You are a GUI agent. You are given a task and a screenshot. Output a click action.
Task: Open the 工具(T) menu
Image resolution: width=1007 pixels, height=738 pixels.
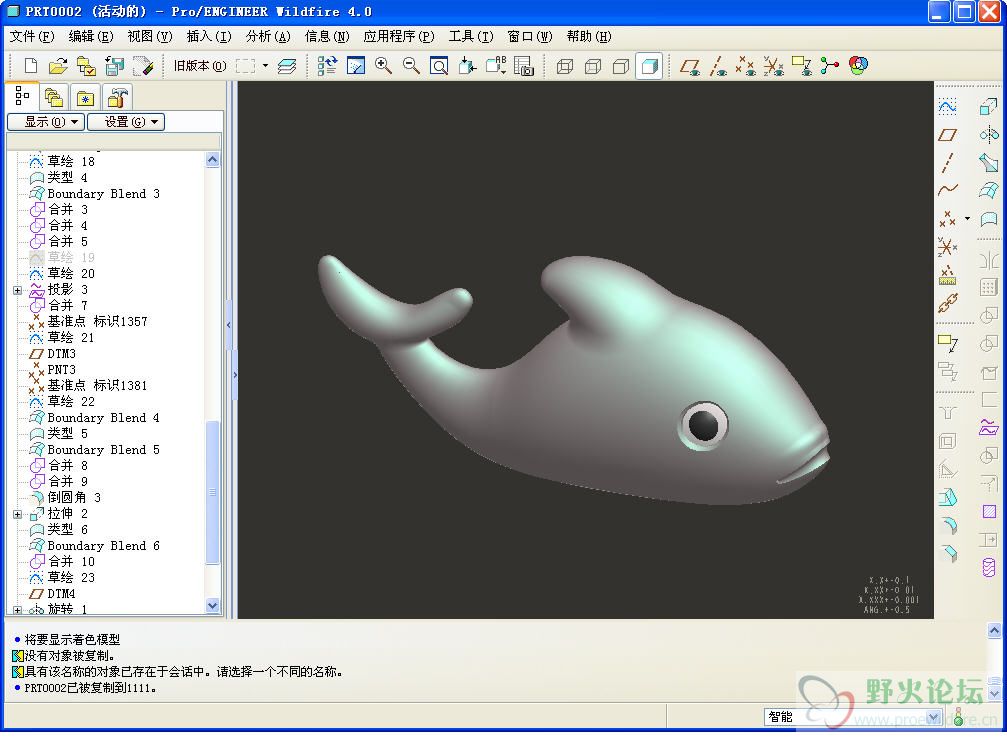471,37
